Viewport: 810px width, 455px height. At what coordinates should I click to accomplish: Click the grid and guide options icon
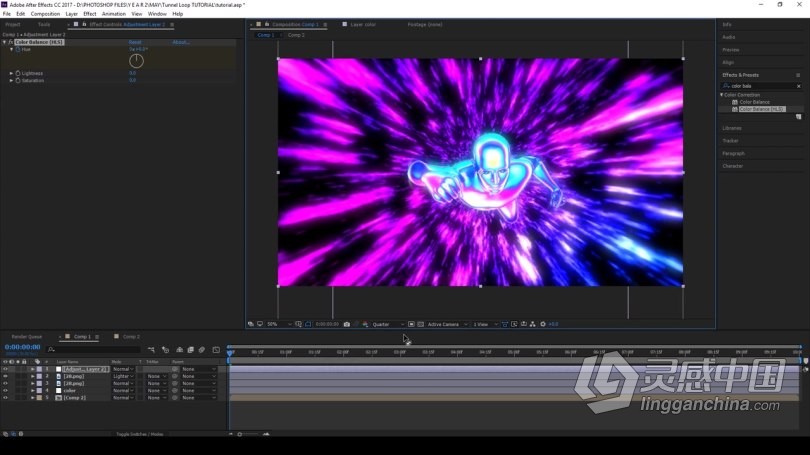point(299,324)
